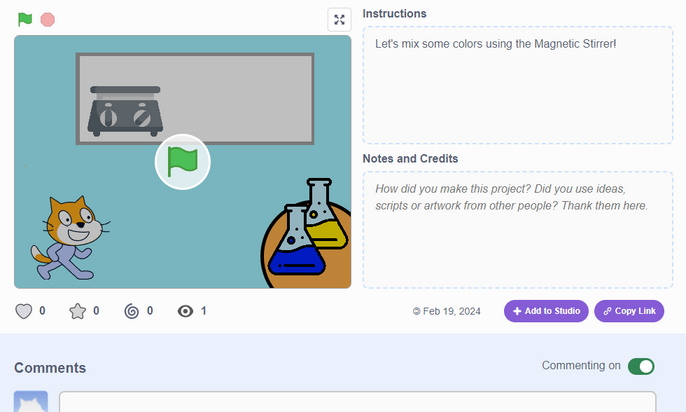Click the Instructions text box
686x412 pixels.
pyautogui.click(x=518, y=85)
